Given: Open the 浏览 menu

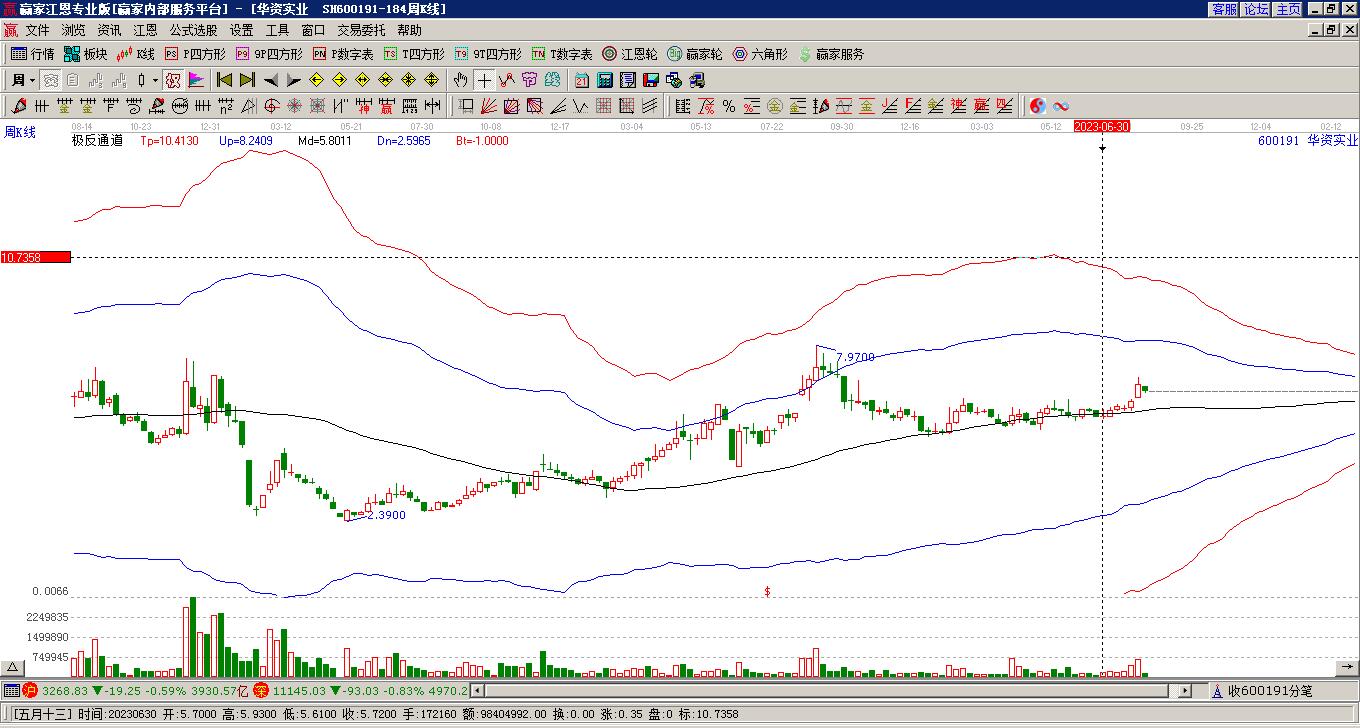Looking at the screenshot, I should coord(73,30).
